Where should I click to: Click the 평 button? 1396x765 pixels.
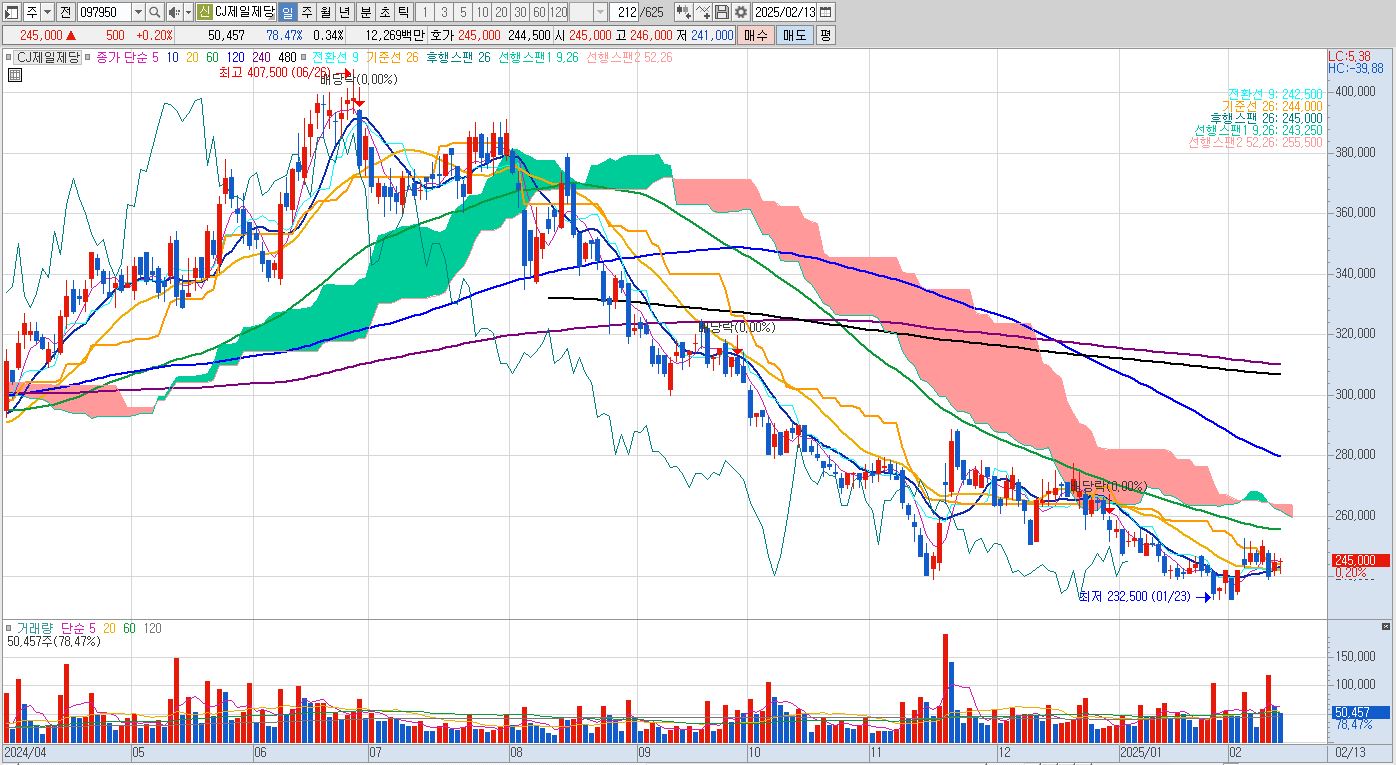point(825,35)
